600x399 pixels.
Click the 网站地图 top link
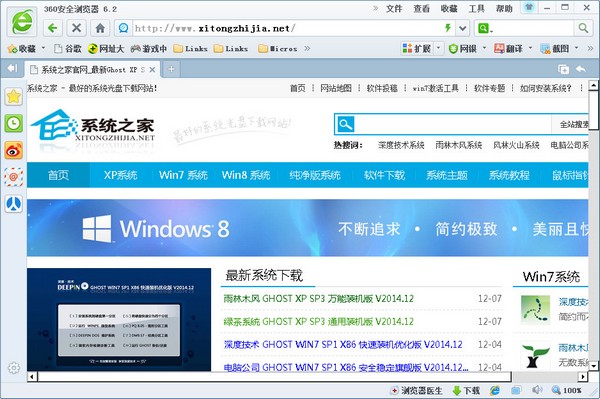point(336,88)
